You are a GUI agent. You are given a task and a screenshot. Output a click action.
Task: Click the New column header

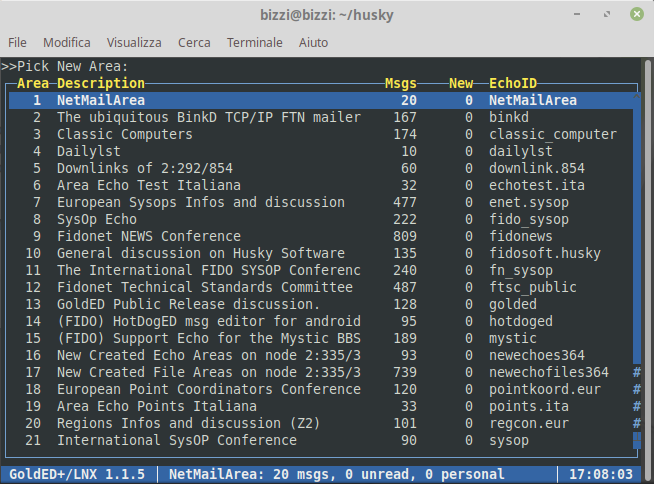click(461, 83)
